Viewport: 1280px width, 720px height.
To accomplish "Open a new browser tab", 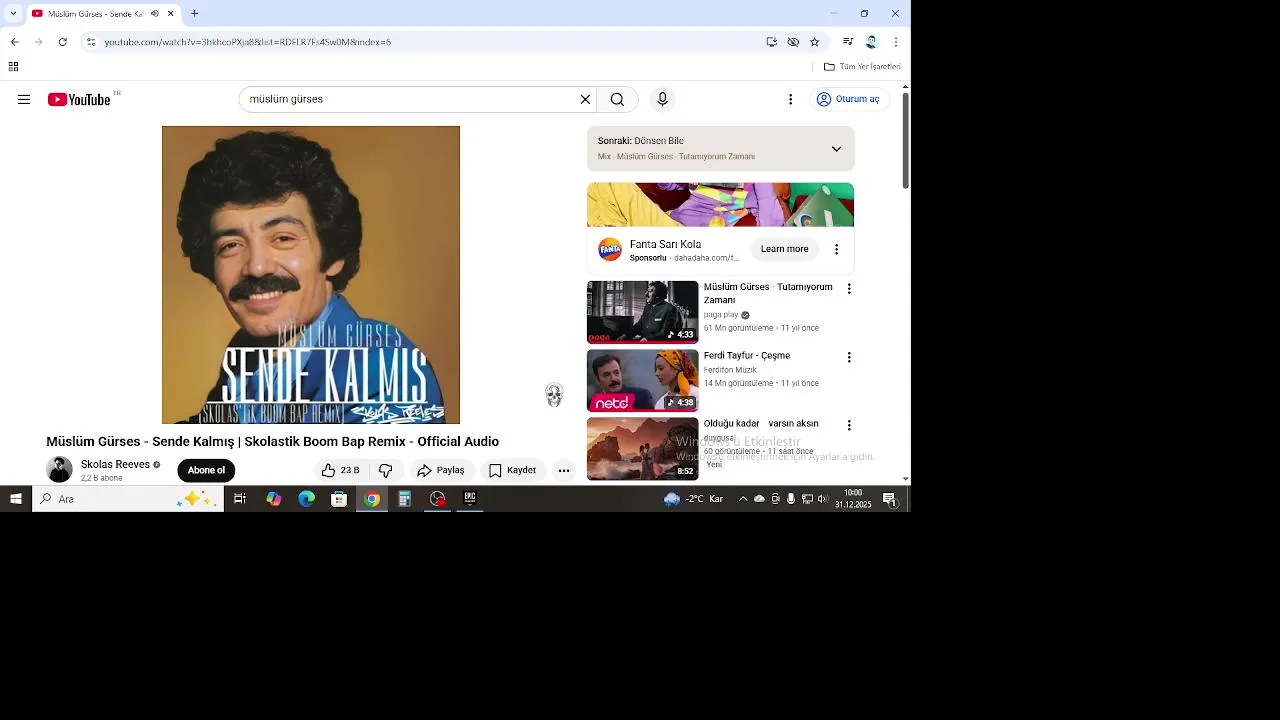I will click(x=195, y=14).
